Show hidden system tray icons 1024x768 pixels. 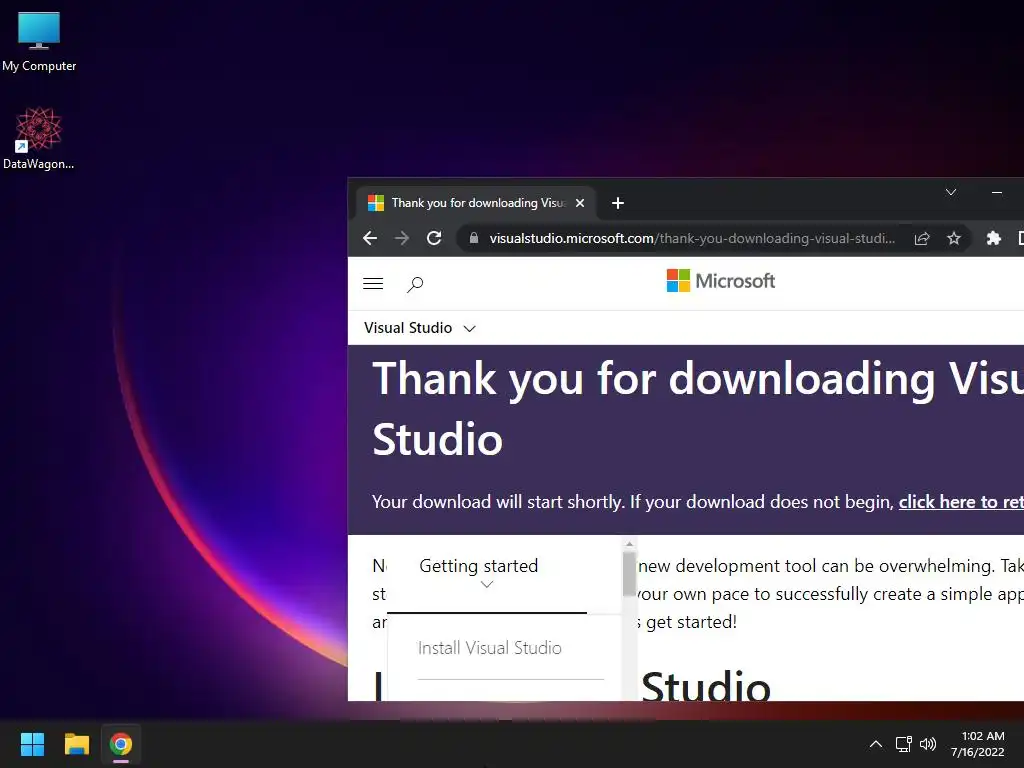tap(876, 744)
